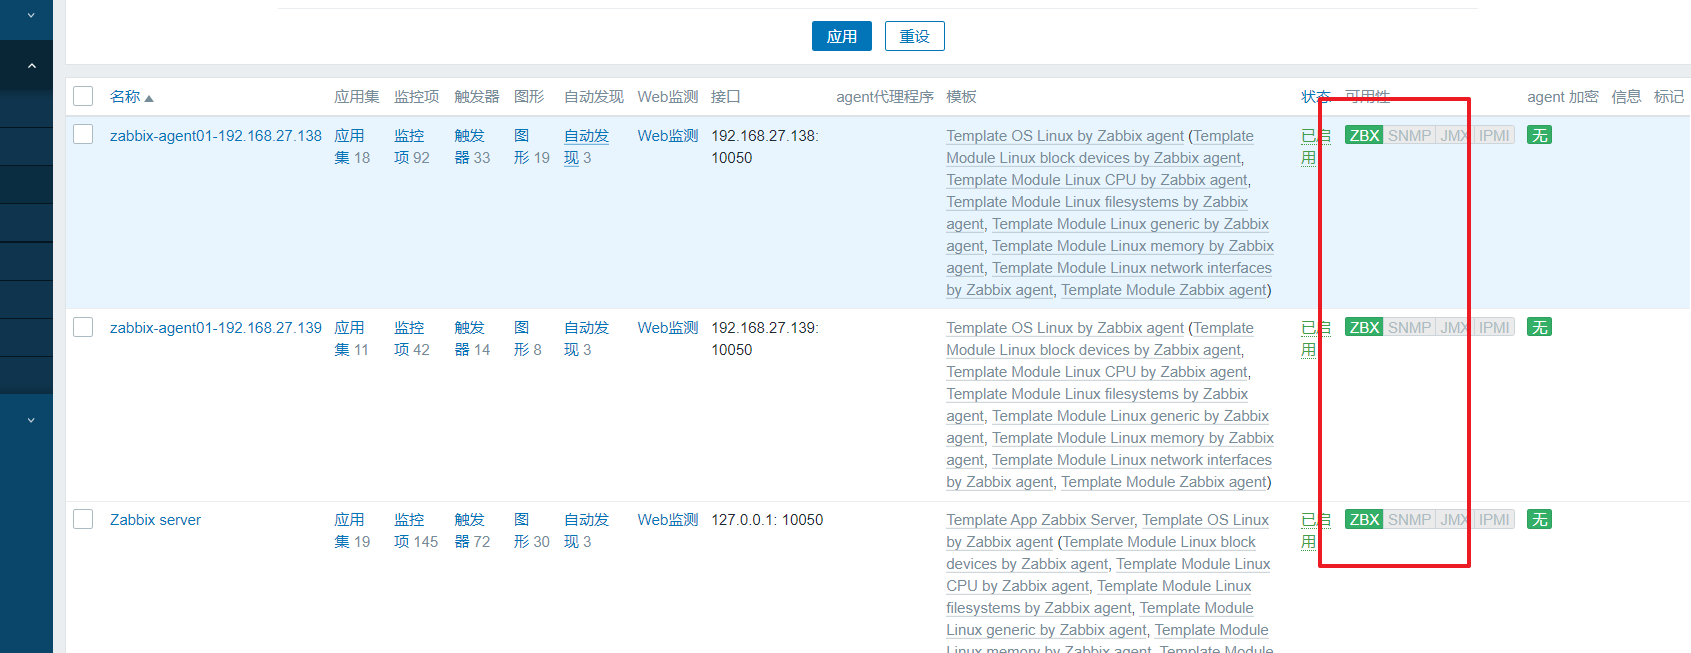Open 监控项 42 for host 192.168.27.139
Image resolution: width=1691 pixels, height=653 pixels.
[411, 338]
